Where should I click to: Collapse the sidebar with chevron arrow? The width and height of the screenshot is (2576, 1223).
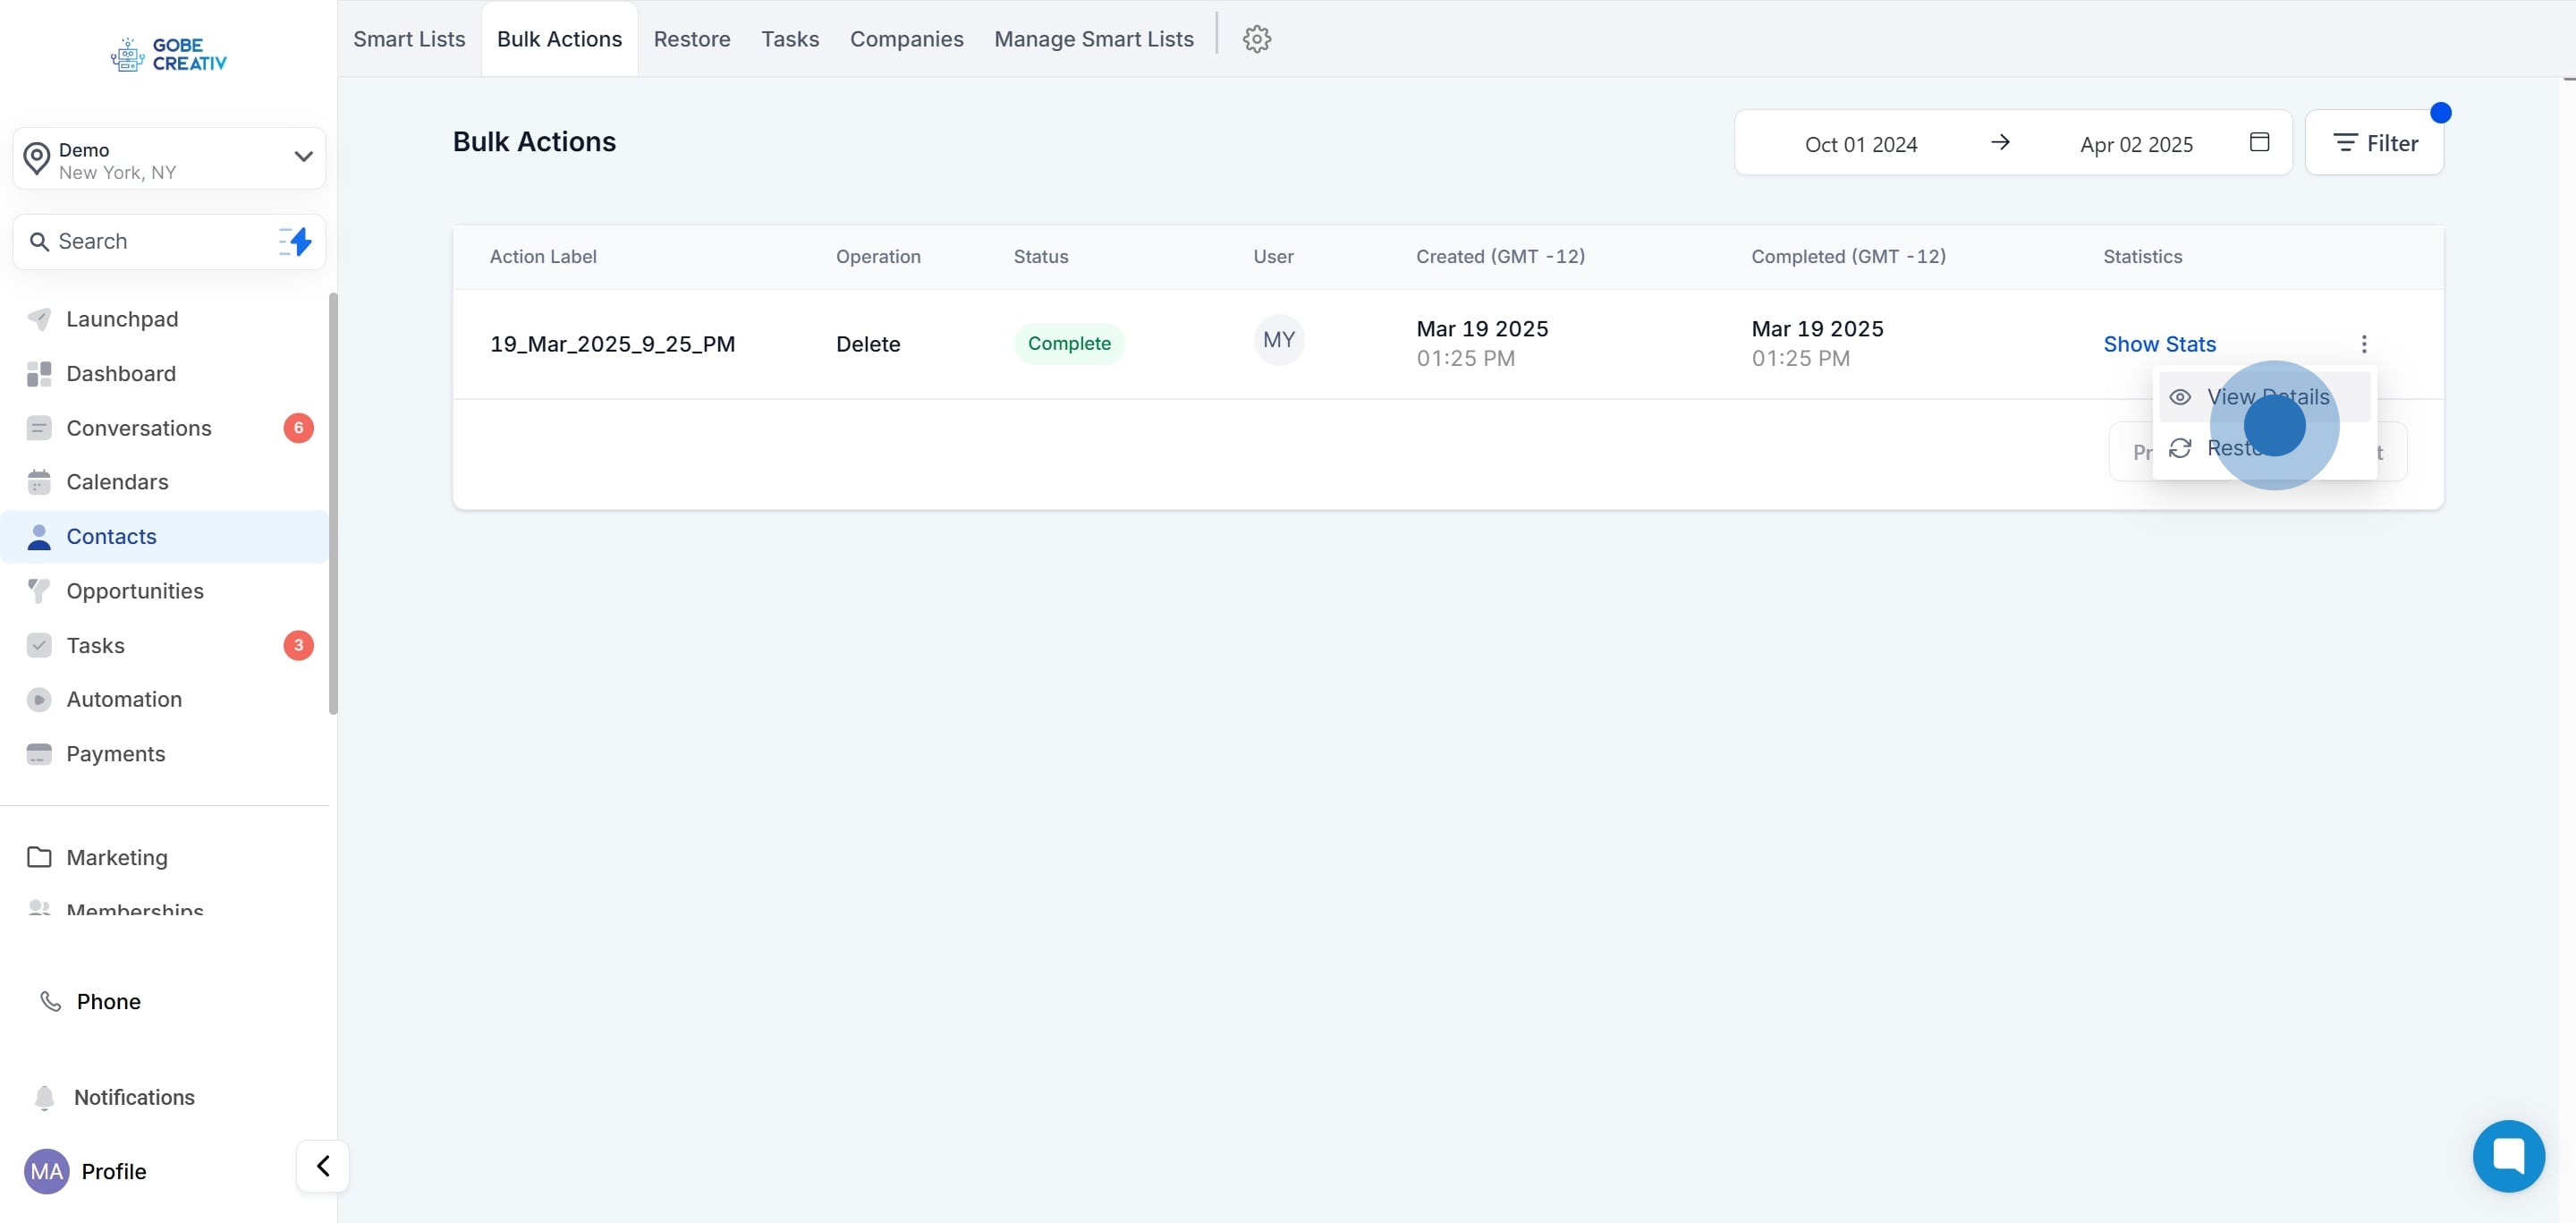point(322,1166)
